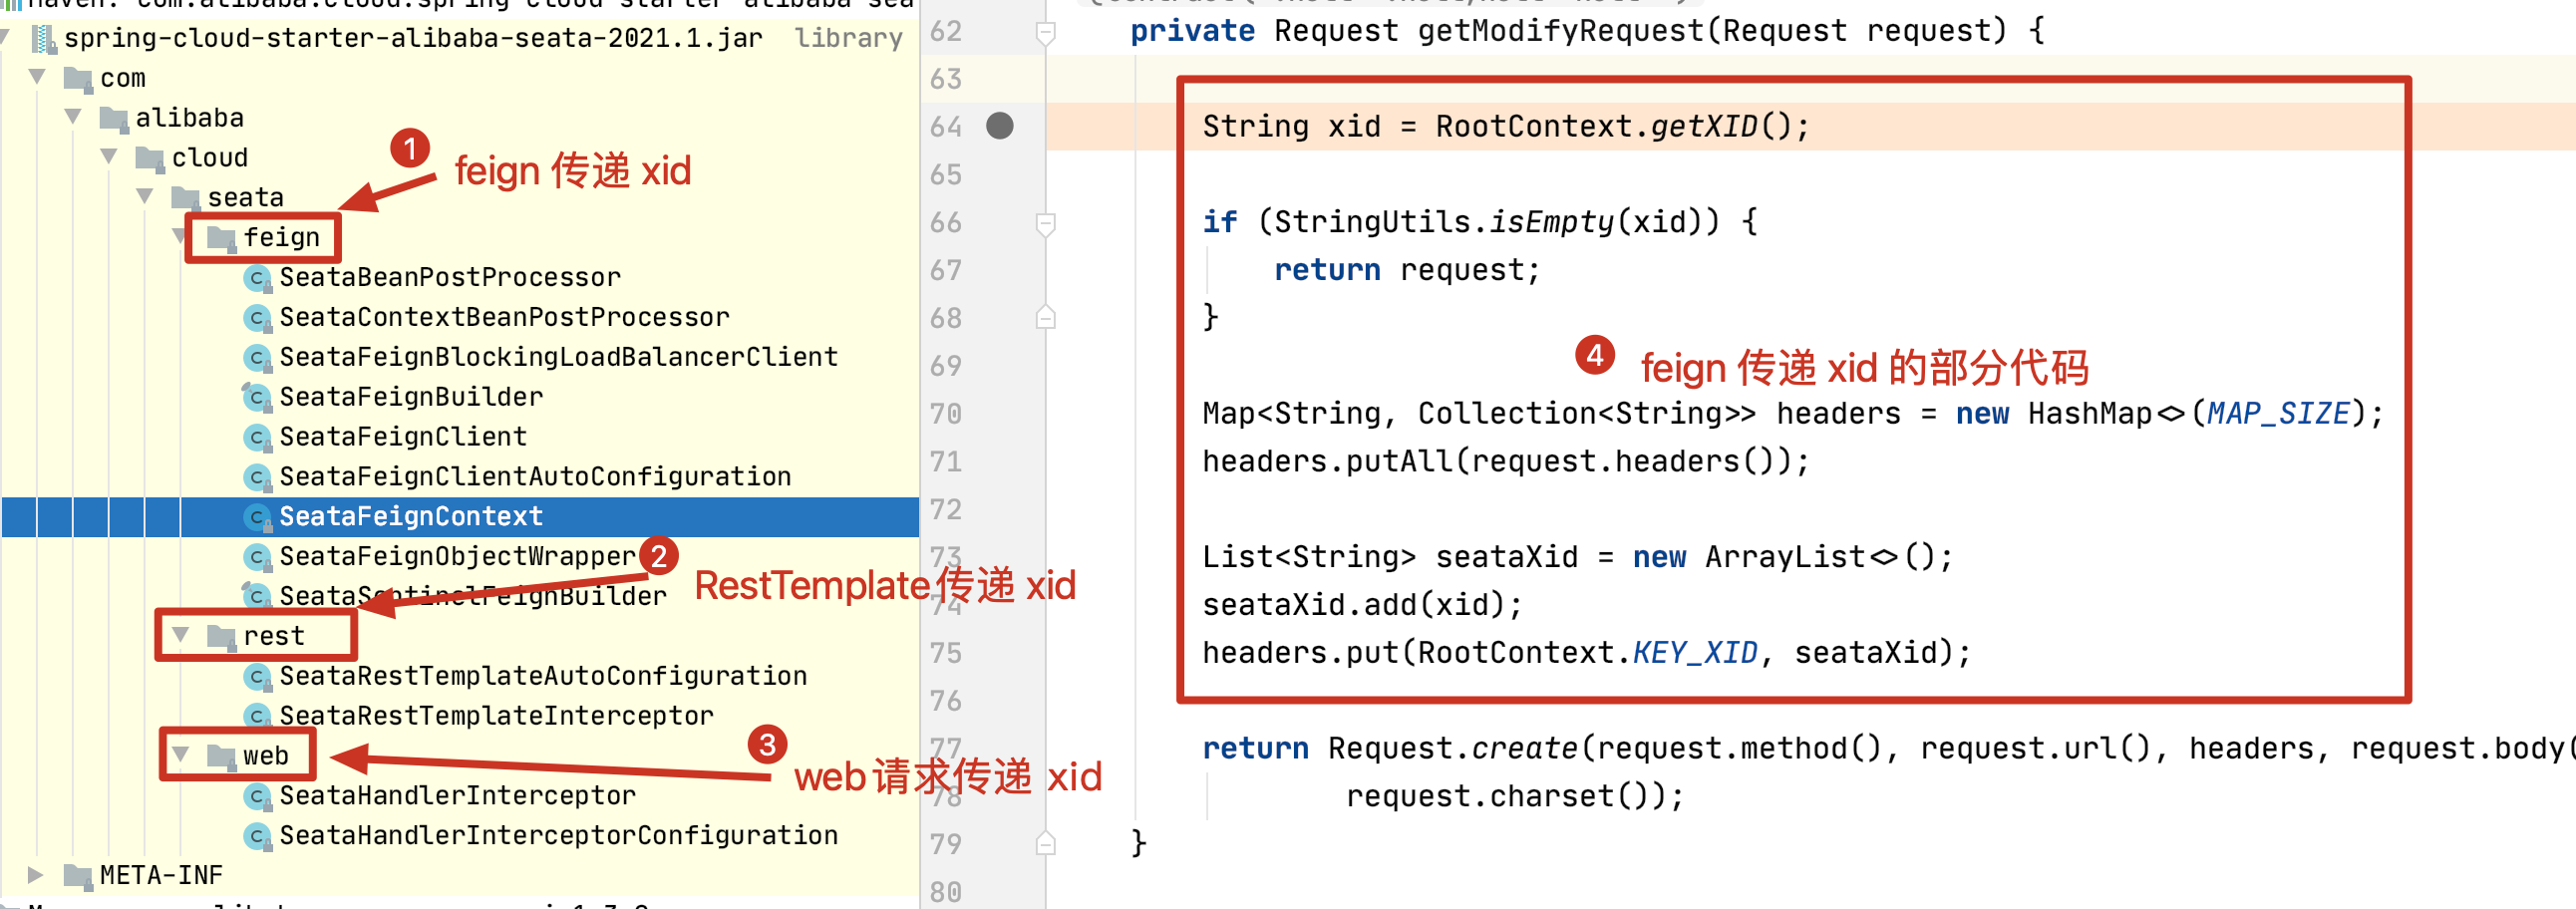Image resolution: width=2576 pixels, height=909 pixels.
Task: Click fold end marker at line 68
Action: pyautogui.click(x=1045, y=318)
